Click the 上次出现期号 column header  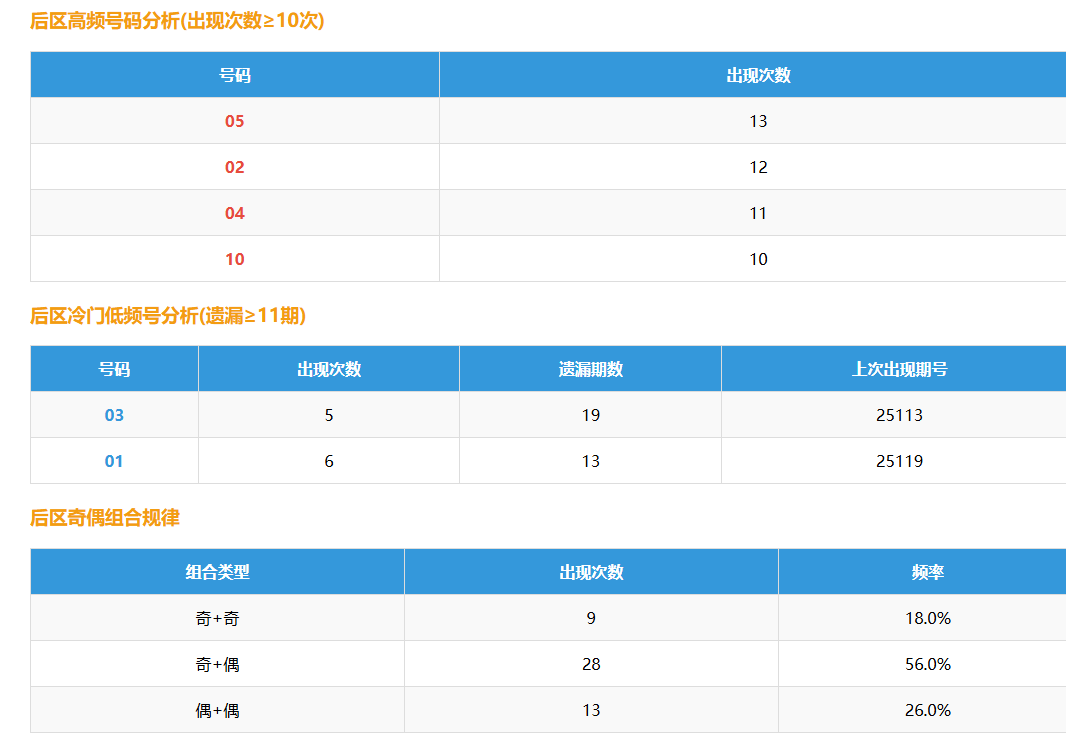pos(899,369)
